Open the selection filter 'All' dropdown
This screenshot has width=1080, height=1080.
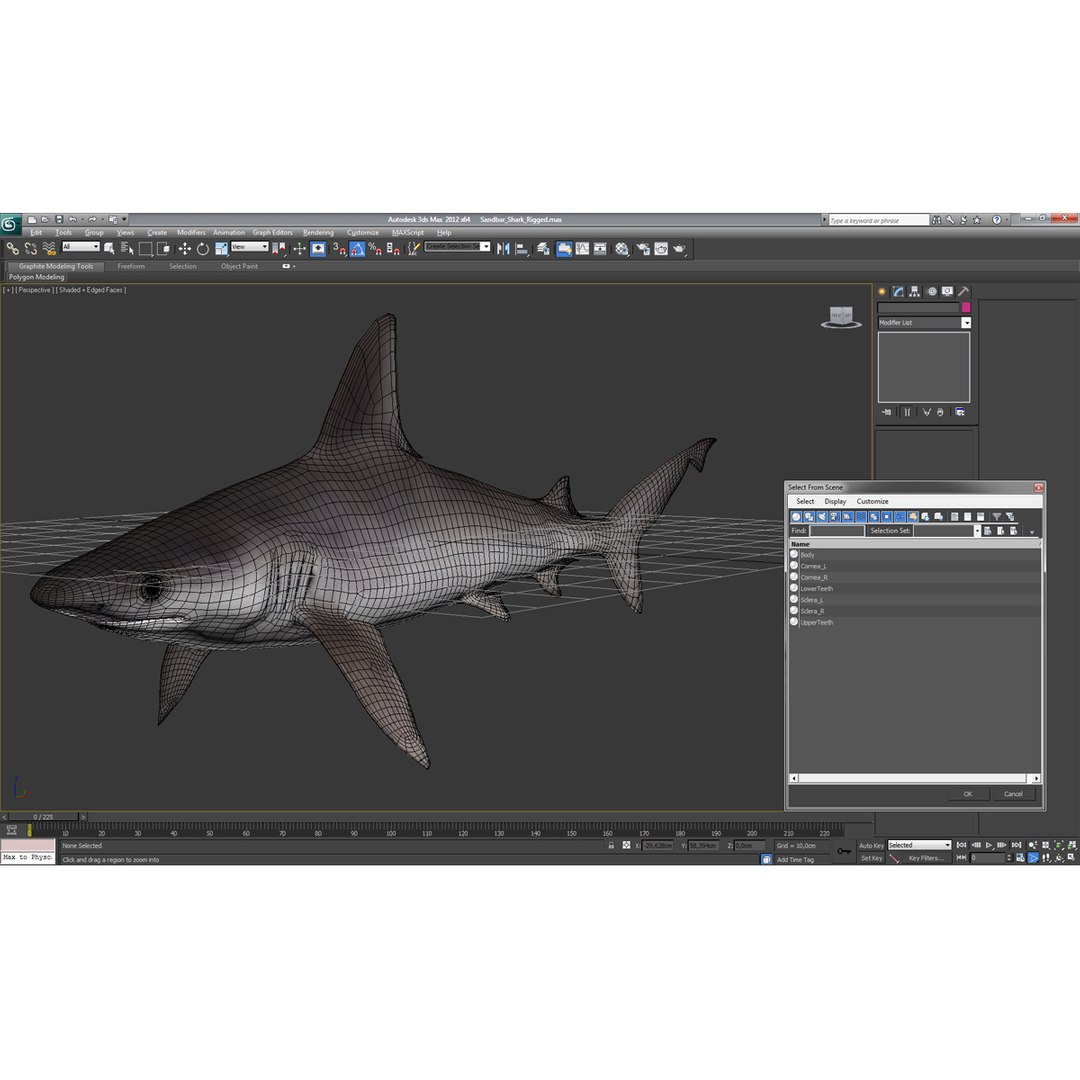click(81, 247)
